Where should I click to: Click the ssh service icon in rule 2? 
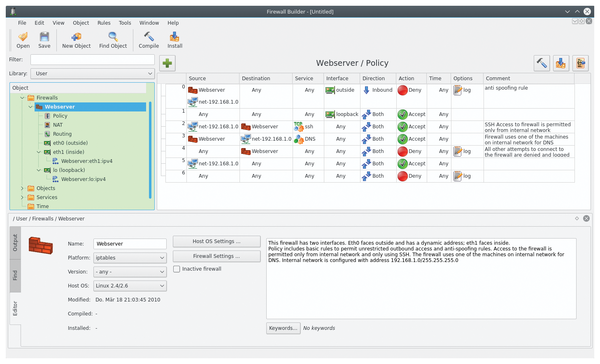[298, 127]
